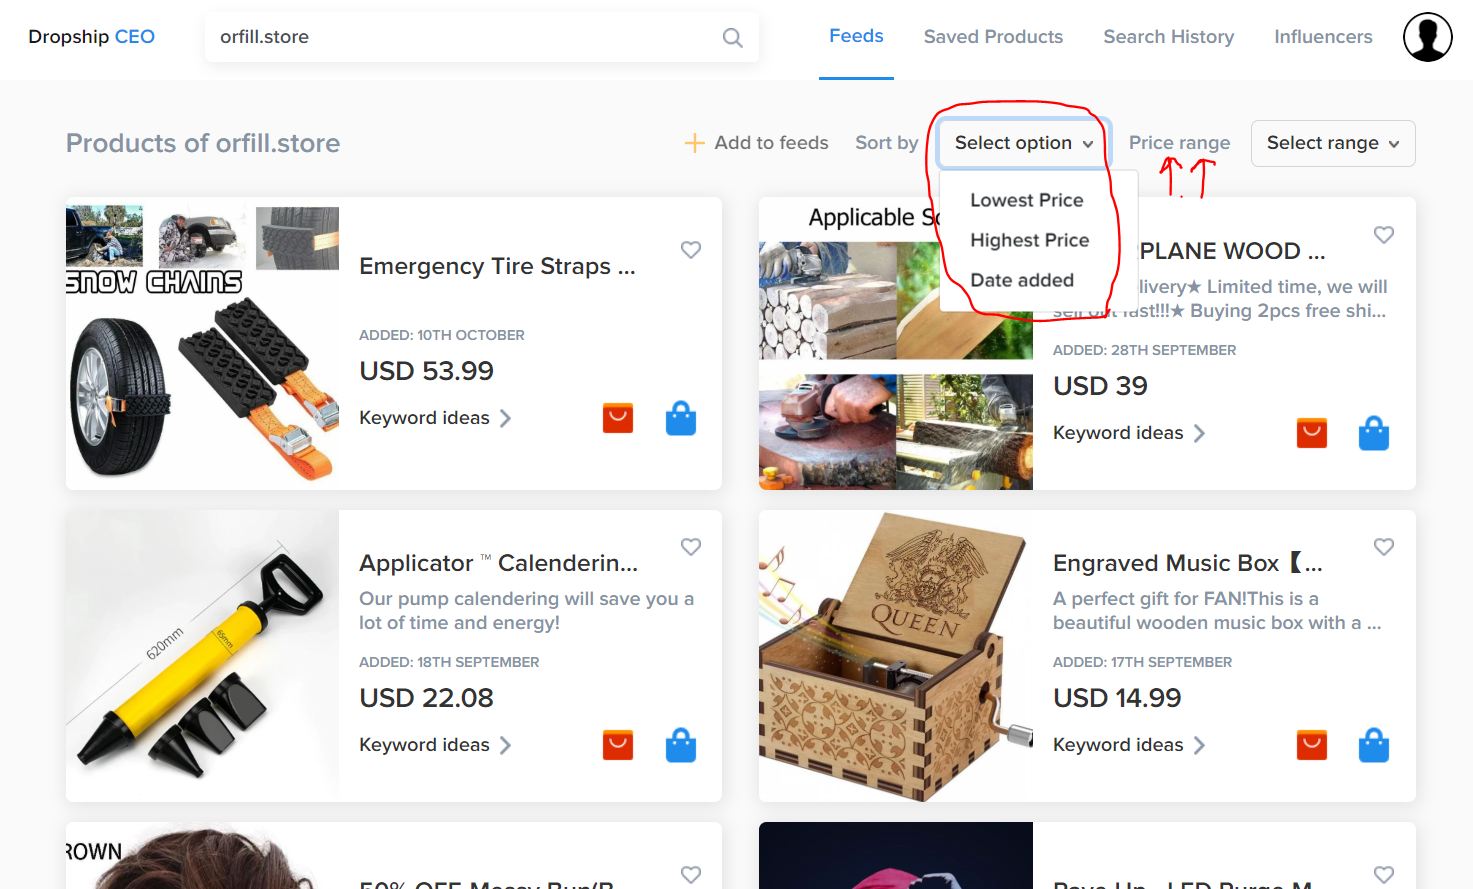Click the orange plus icon next to Add to feeds
Screen dimensions: 1473x889
[694, 142]
